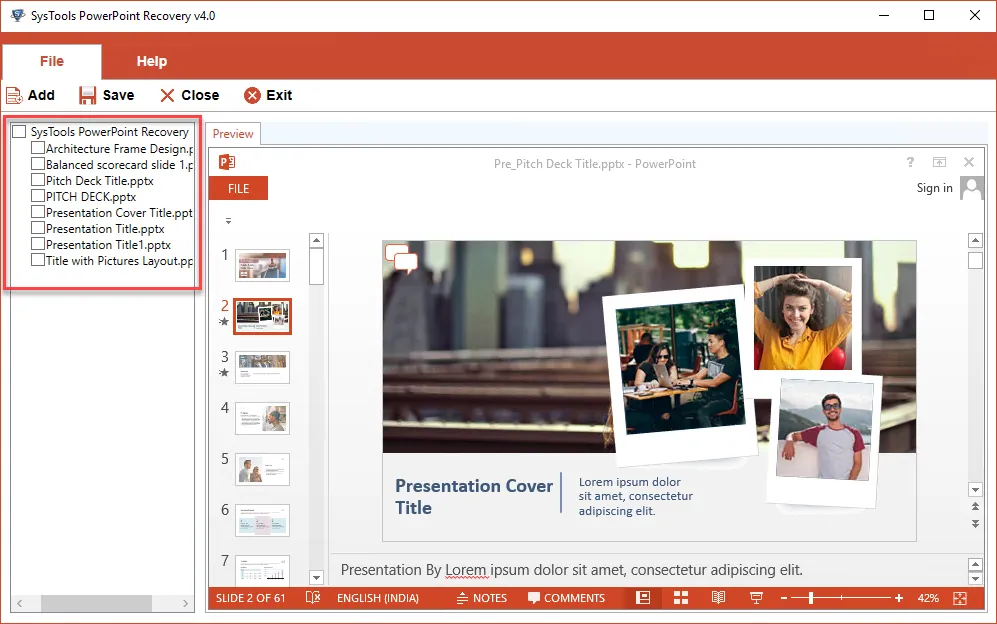Expand the Quick Access Toolbar customize arrow
The image size is (997, 624).
point(228,222)
